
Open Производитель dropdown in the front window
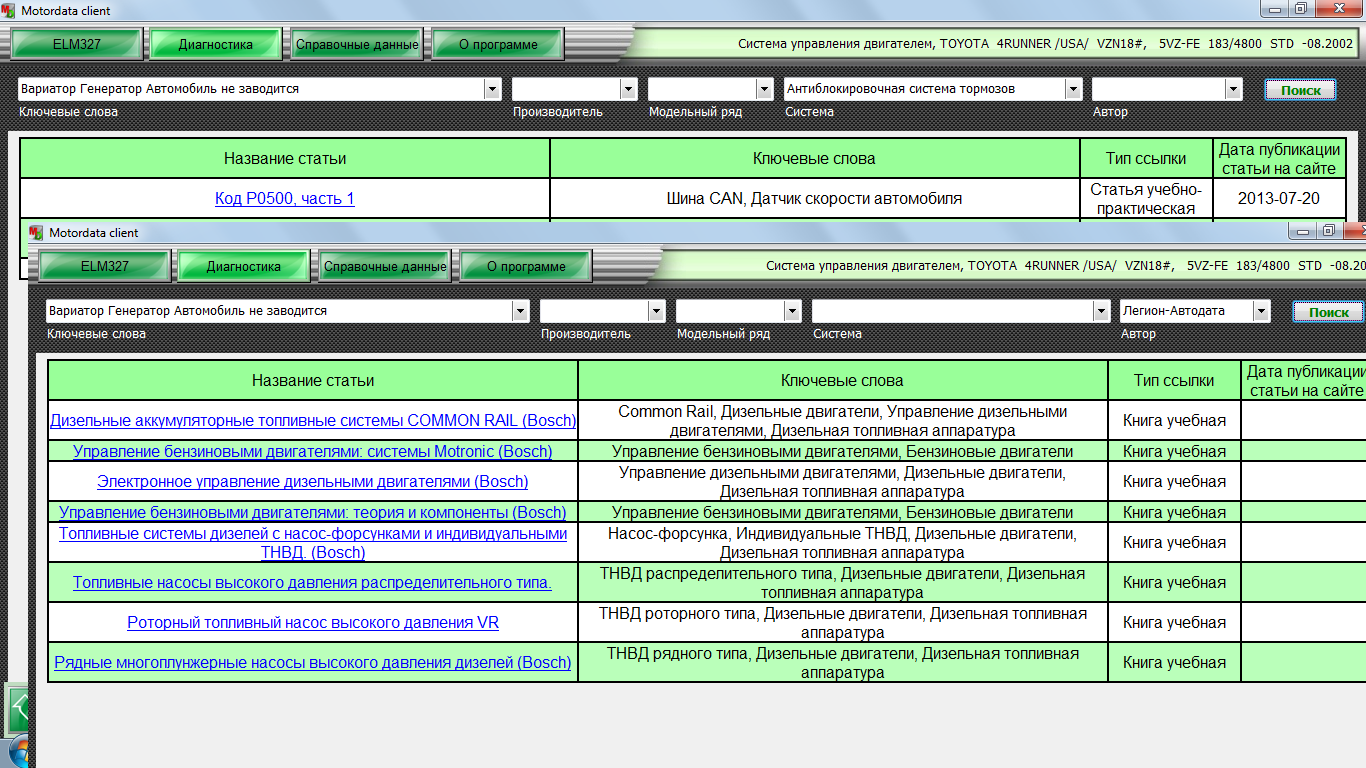656,311
